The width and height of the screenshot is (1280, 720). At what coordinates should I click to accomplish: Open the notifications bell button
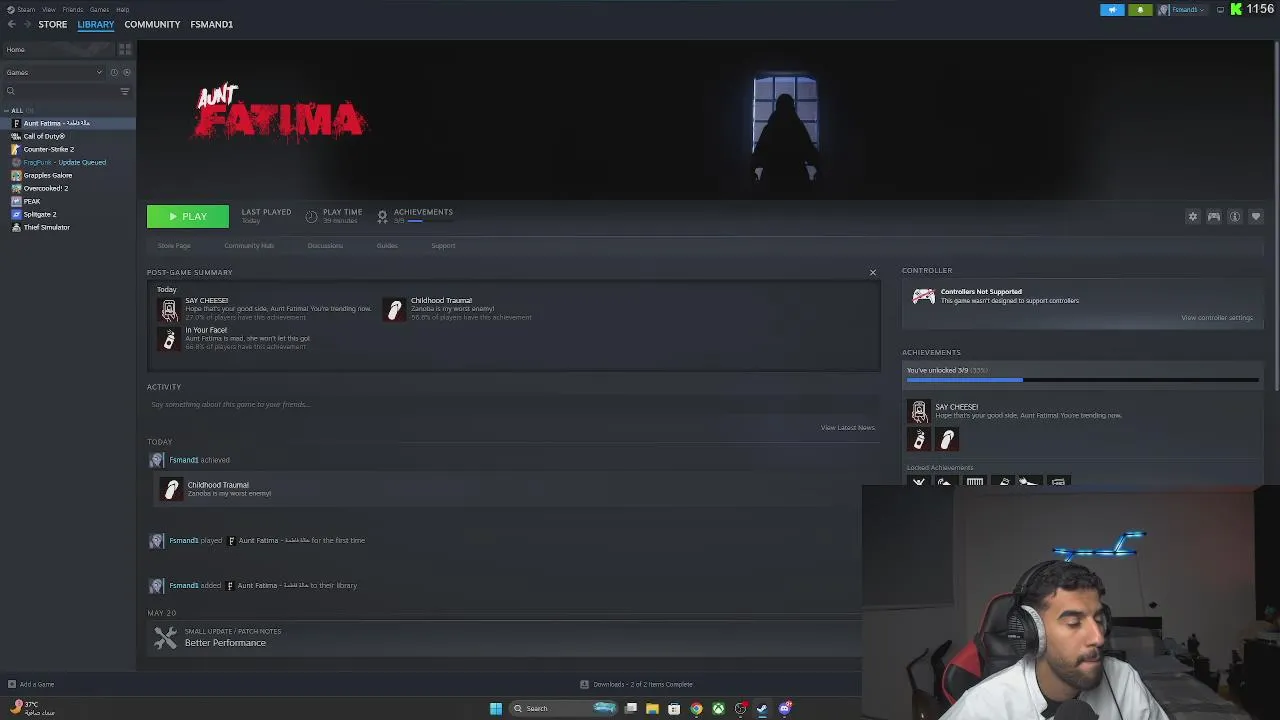tap(1140, 9)
